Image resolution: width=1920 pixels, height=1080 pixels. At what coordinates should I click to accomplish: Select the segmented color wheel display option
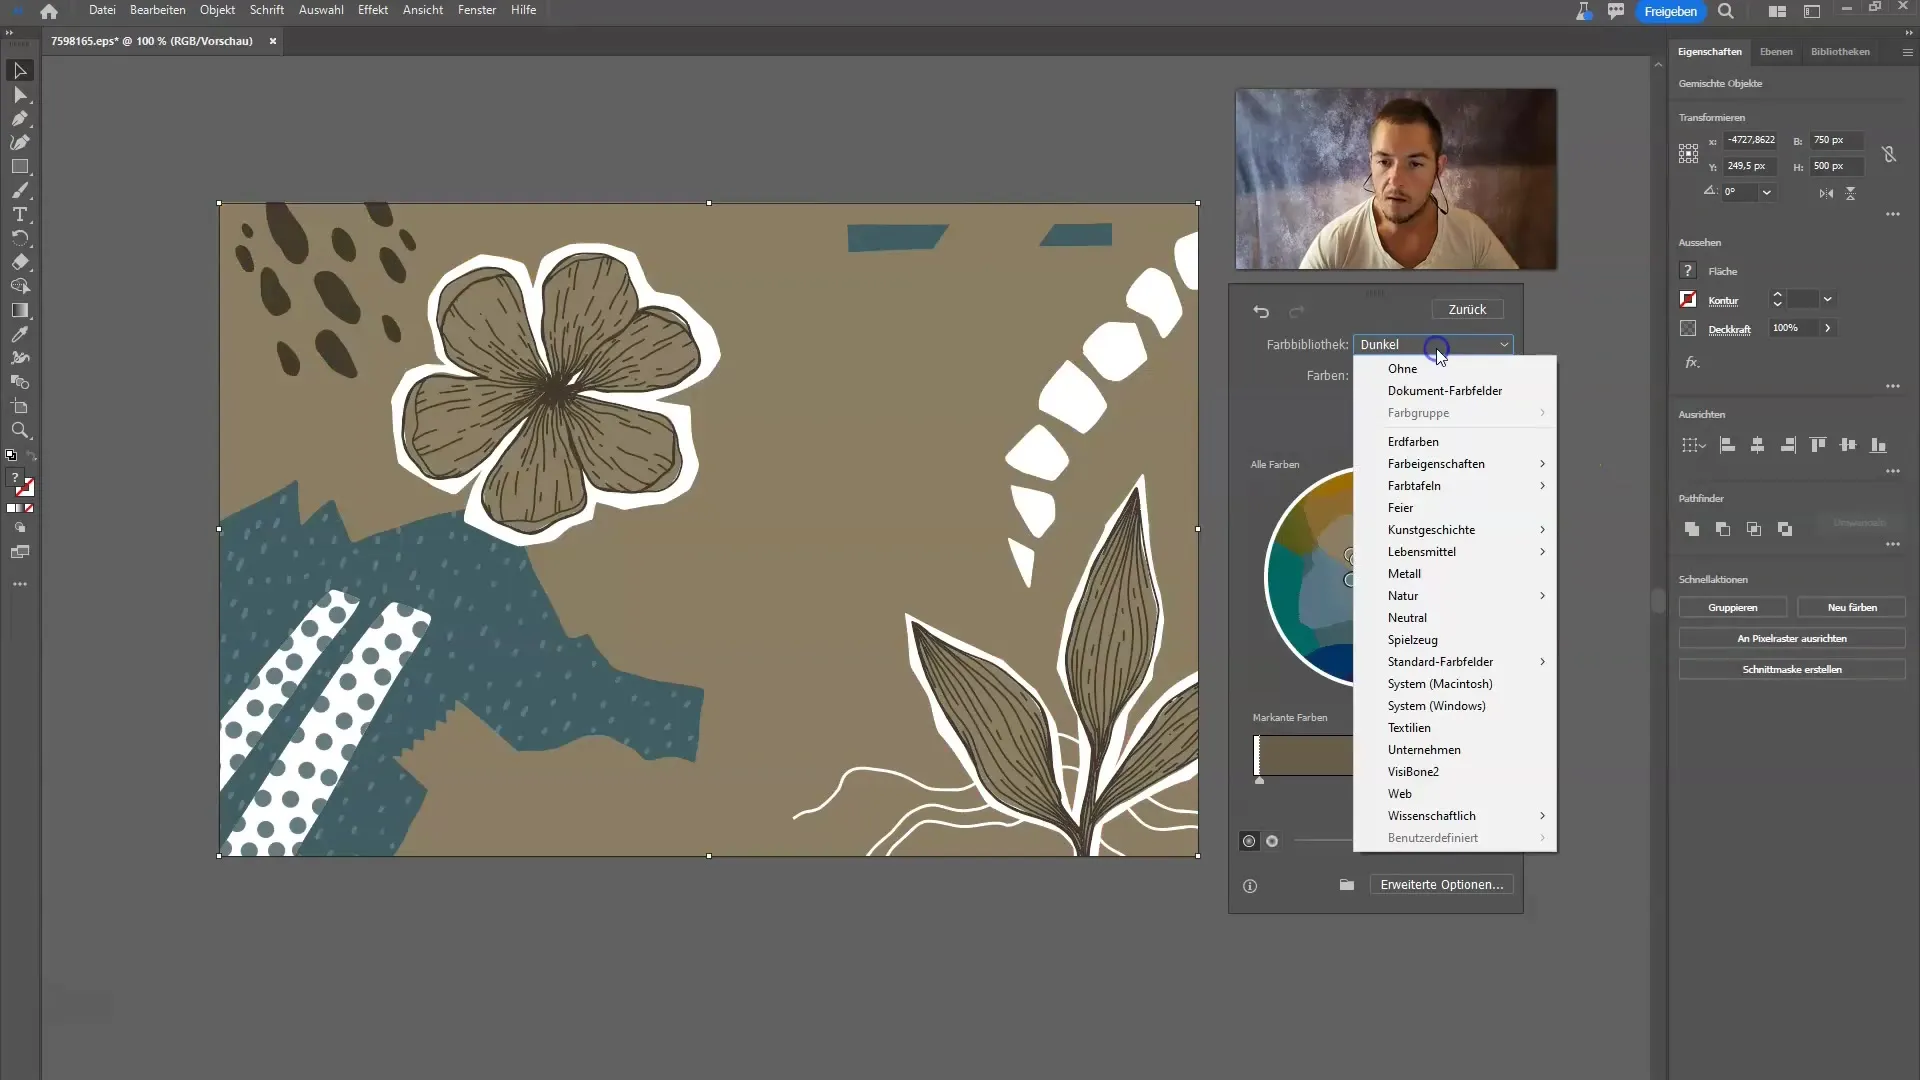(1272, 841)
